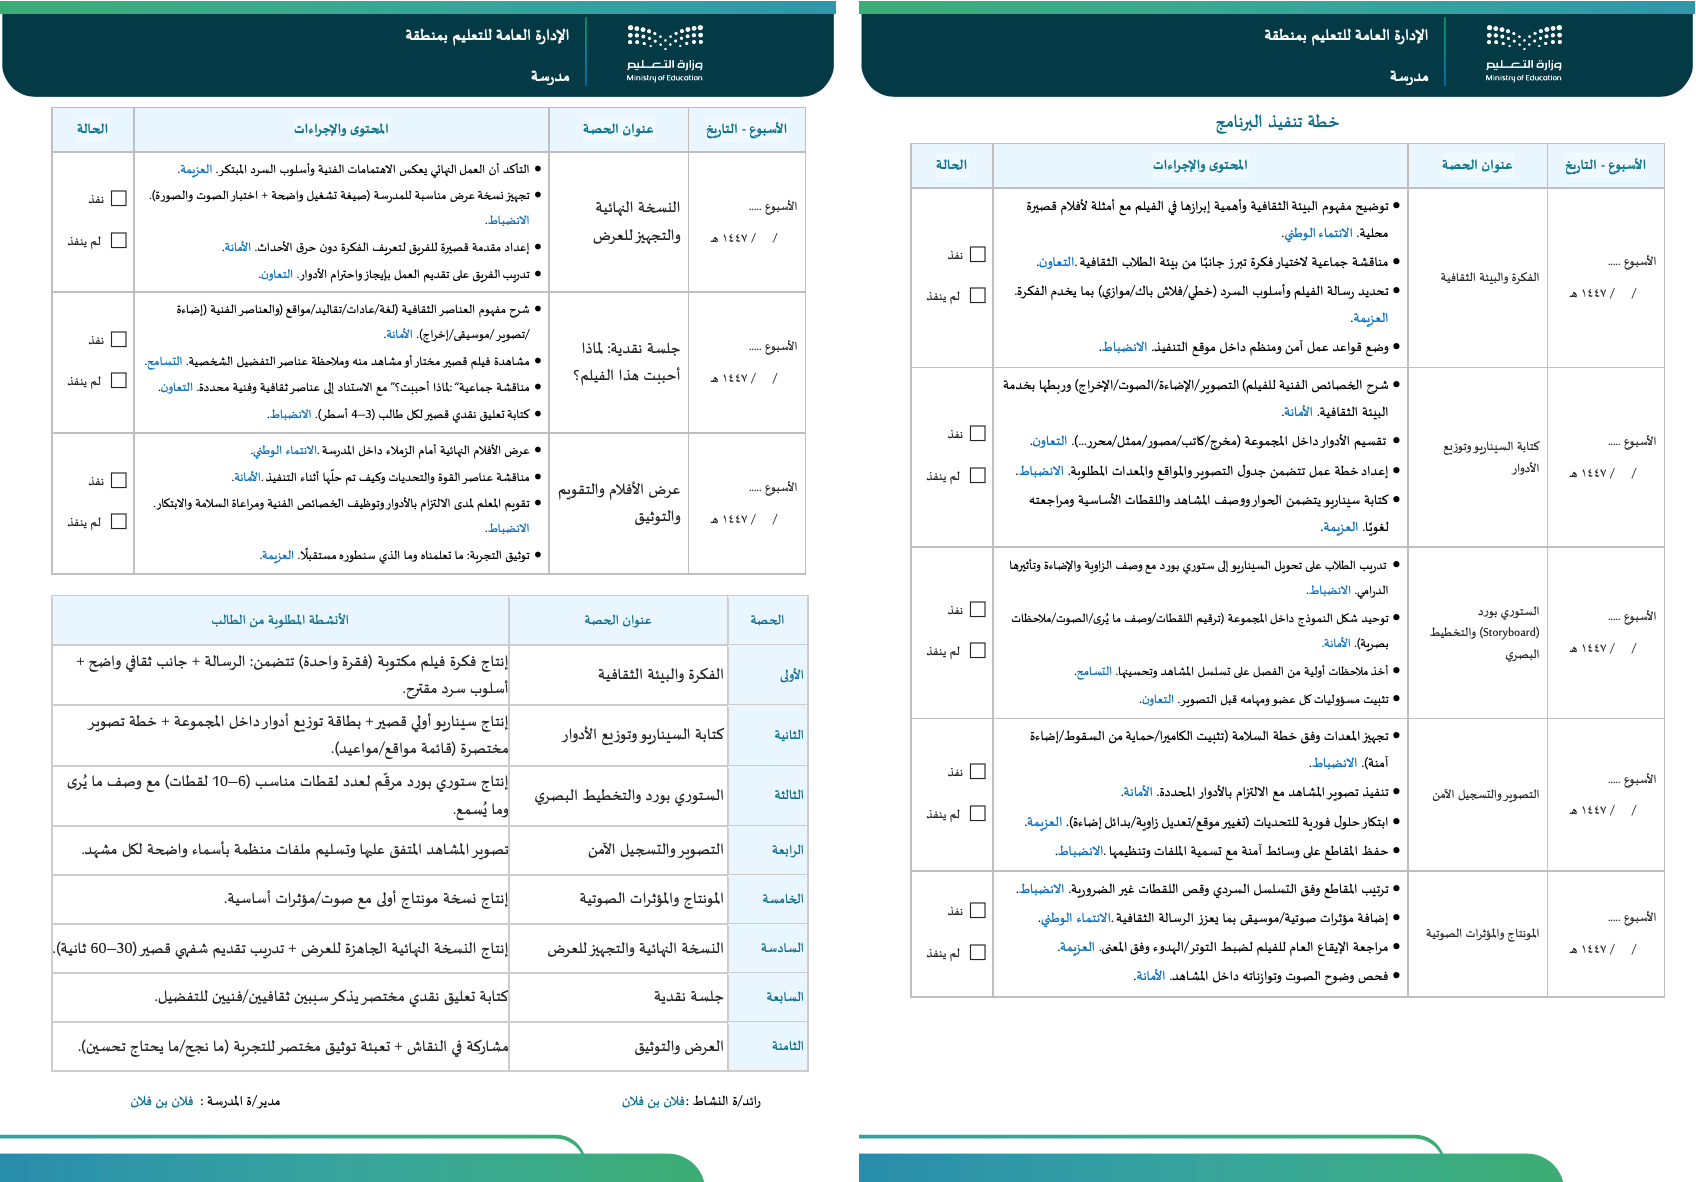The width and height of the screenshot is (1696, 1182).
Task: Tick 'لم ينفذ' checkbox for عرض الأفلام والتقويم row
Action: tap(119, 521)
